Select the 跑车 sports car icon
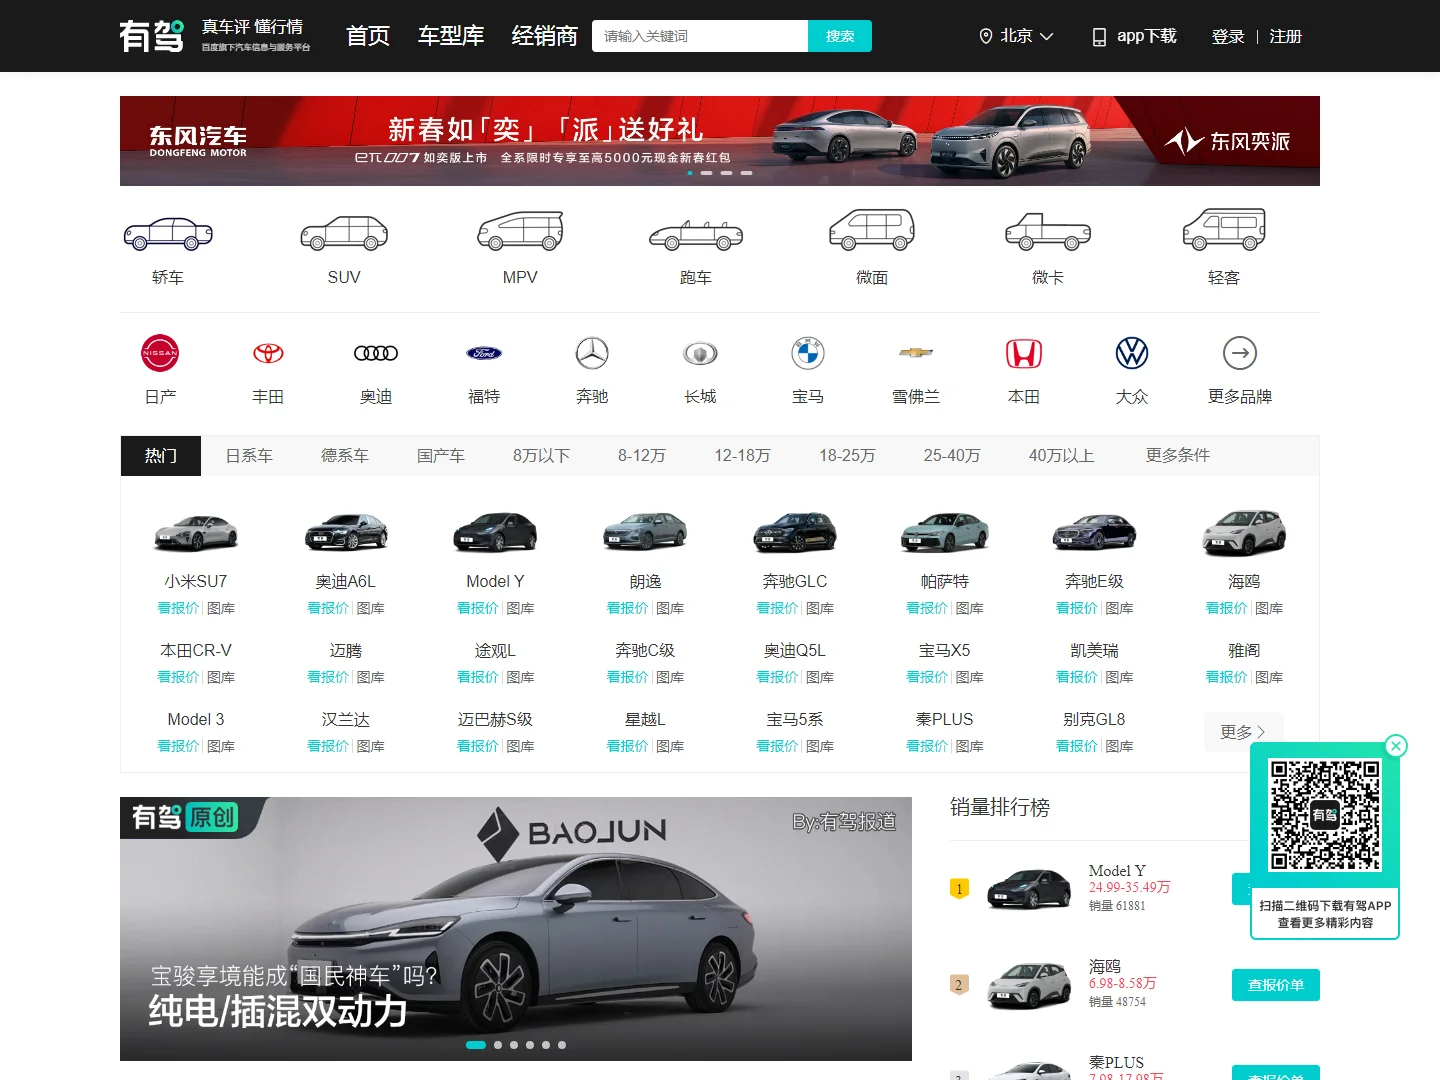The height and width of the screenshot is (1080, 1440). click(696, 236)
